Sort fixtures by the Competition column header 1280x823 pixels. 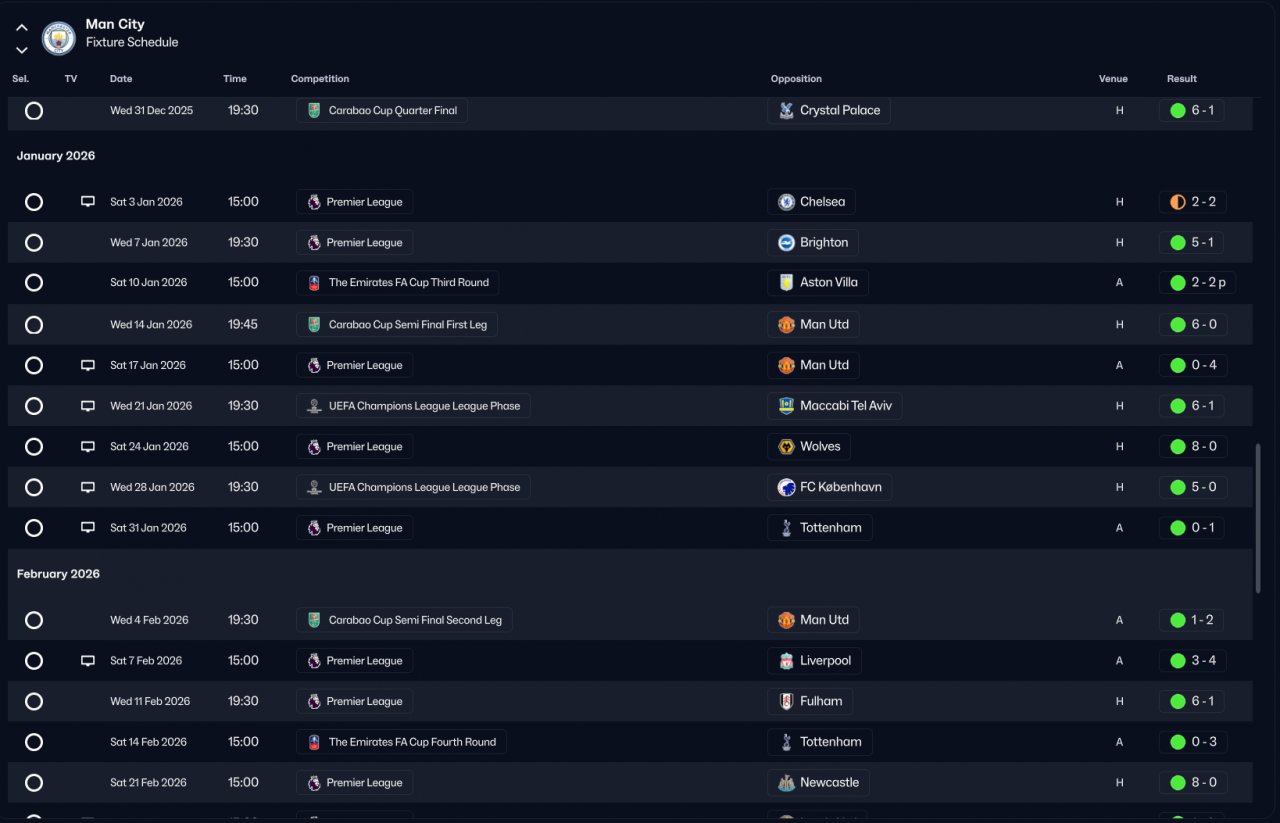[320, 79]
